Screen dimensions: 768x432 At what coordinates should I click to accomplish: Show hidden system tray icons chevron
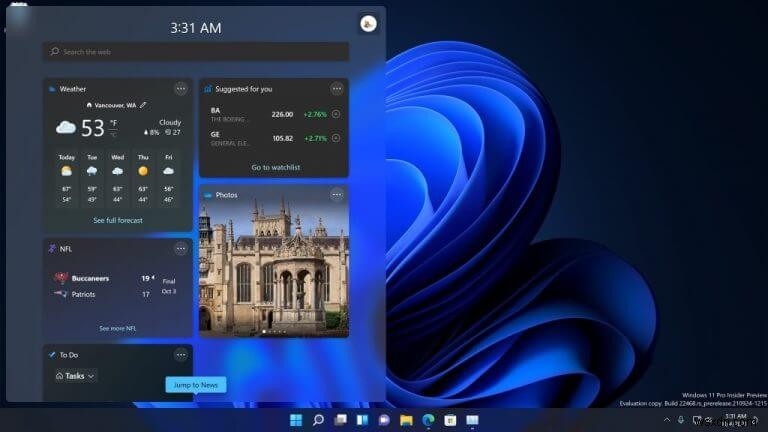click(x=667, y=420)
